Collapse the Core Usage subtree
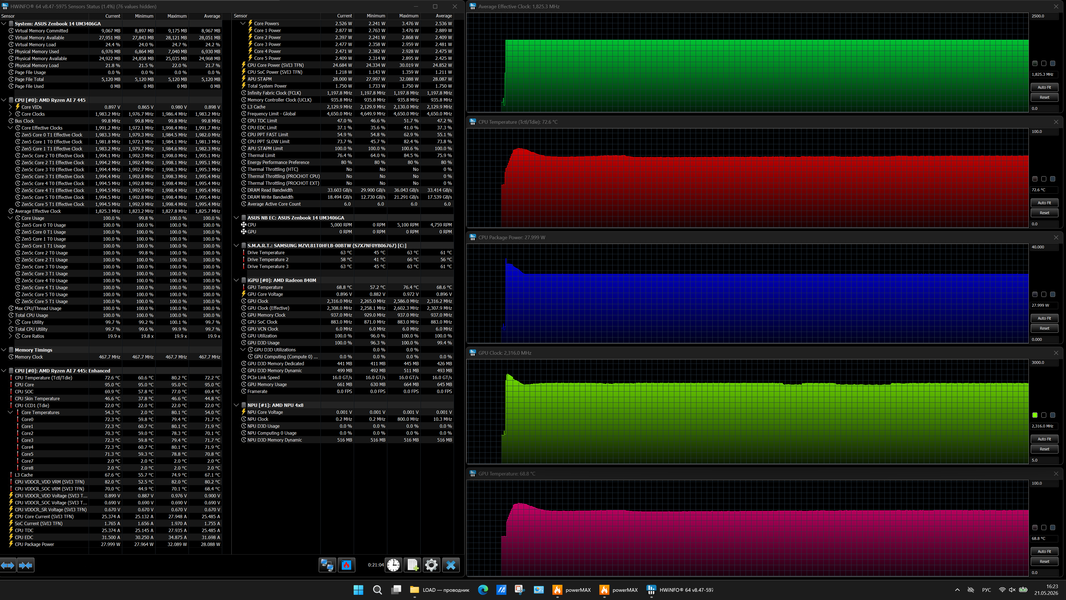The height and width of the screenshot is (600, 1066). point(10,218)
